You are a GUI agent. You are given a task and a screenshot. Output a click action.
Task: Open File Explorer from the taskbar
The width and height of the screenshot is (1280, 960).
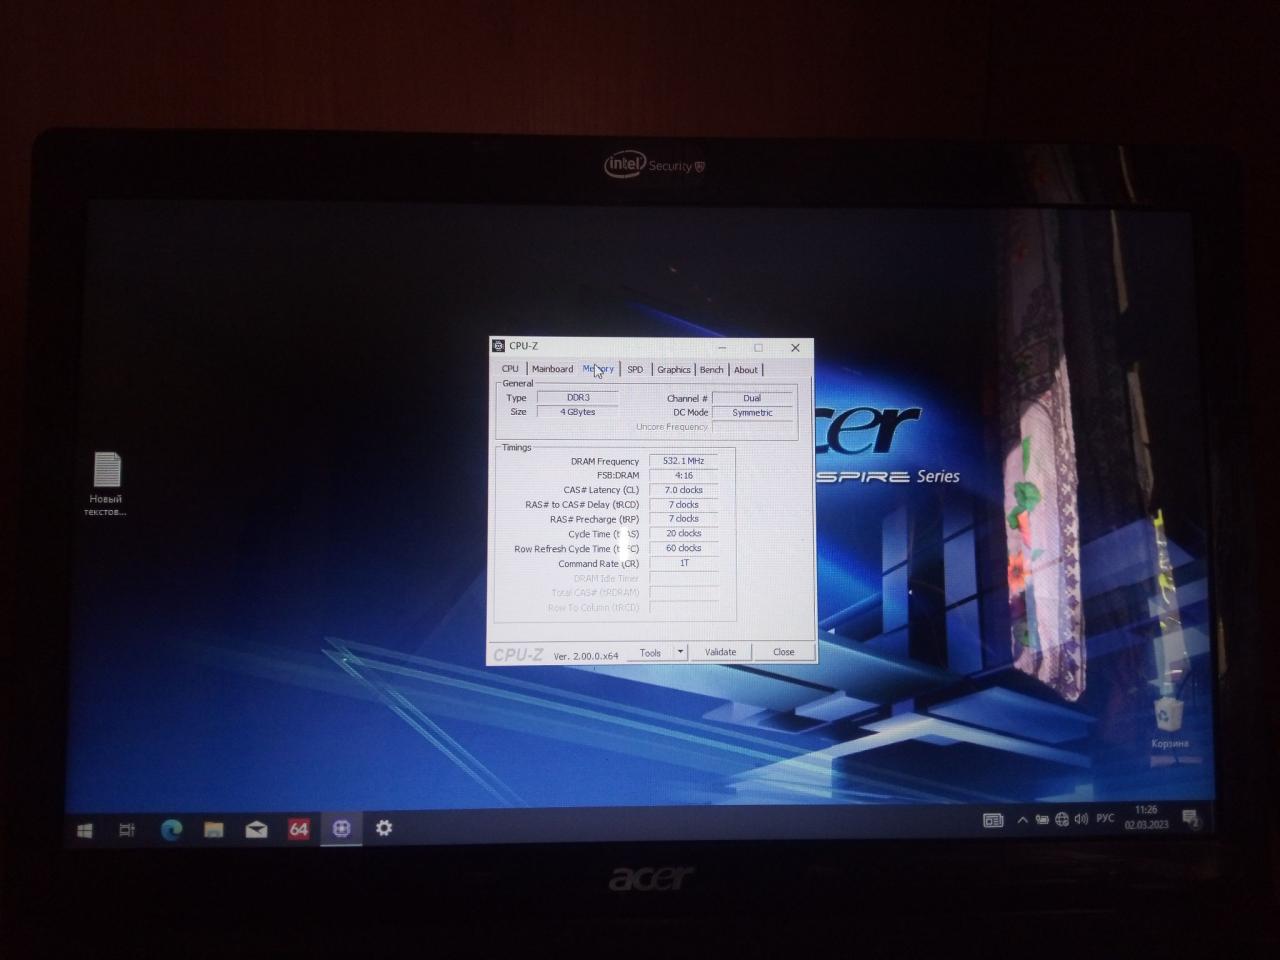pos(214,830)
